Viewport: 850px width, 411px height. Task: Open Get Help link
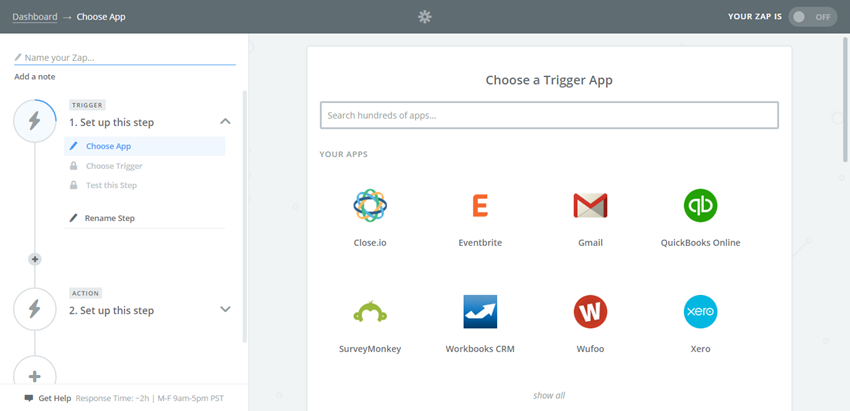55,399
